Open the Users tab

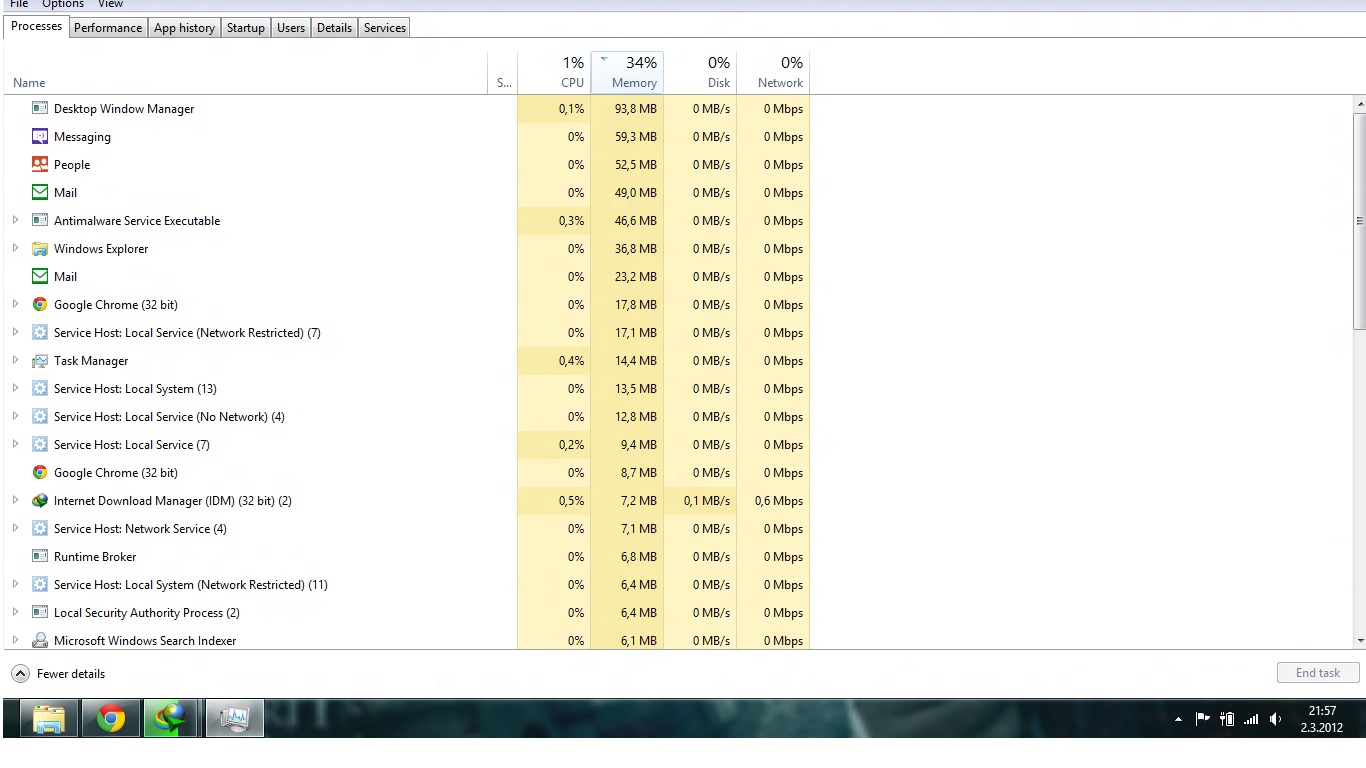point(291,28)
